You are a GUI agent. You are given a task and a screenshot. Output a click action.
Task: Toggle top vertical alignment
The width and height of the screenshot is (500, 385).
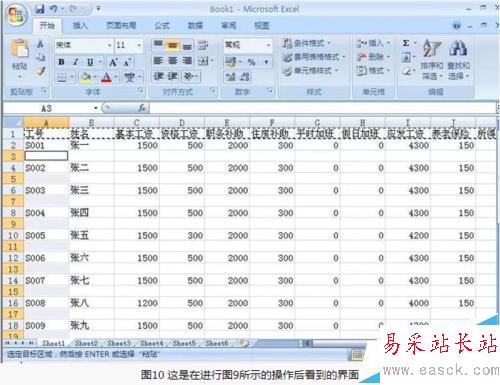click(158, 45)
